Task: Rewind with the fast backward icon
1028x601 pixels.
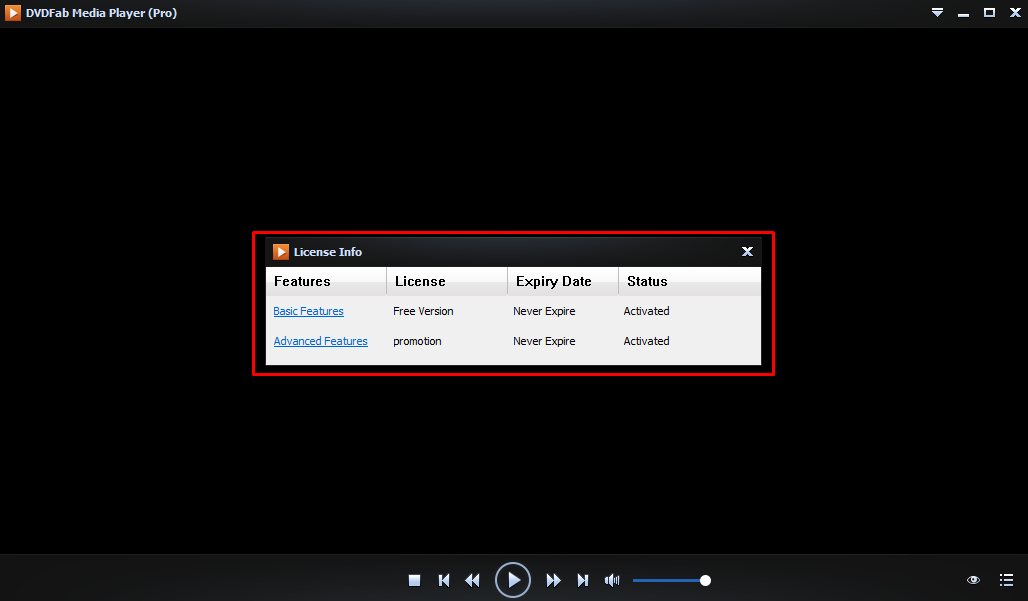Action: tap(472, 580)
